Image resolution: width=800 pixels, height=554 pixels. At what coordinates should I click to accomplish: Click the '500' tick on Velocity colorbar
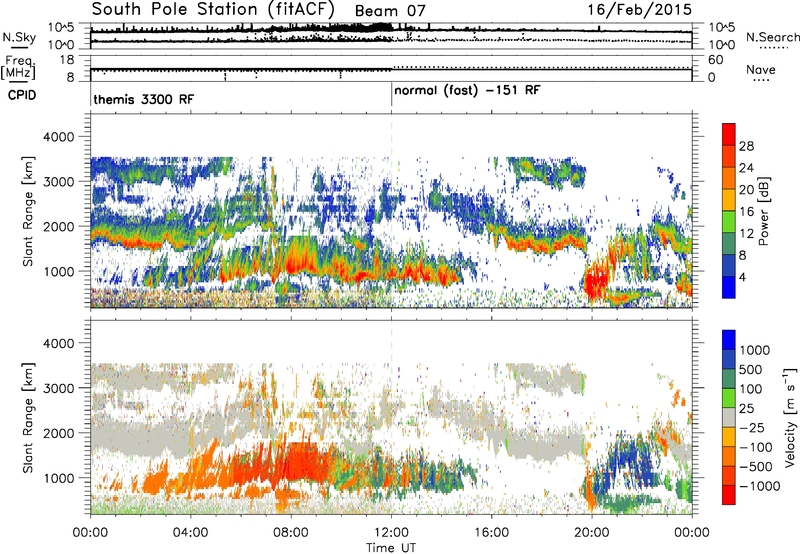pos(751,370)
